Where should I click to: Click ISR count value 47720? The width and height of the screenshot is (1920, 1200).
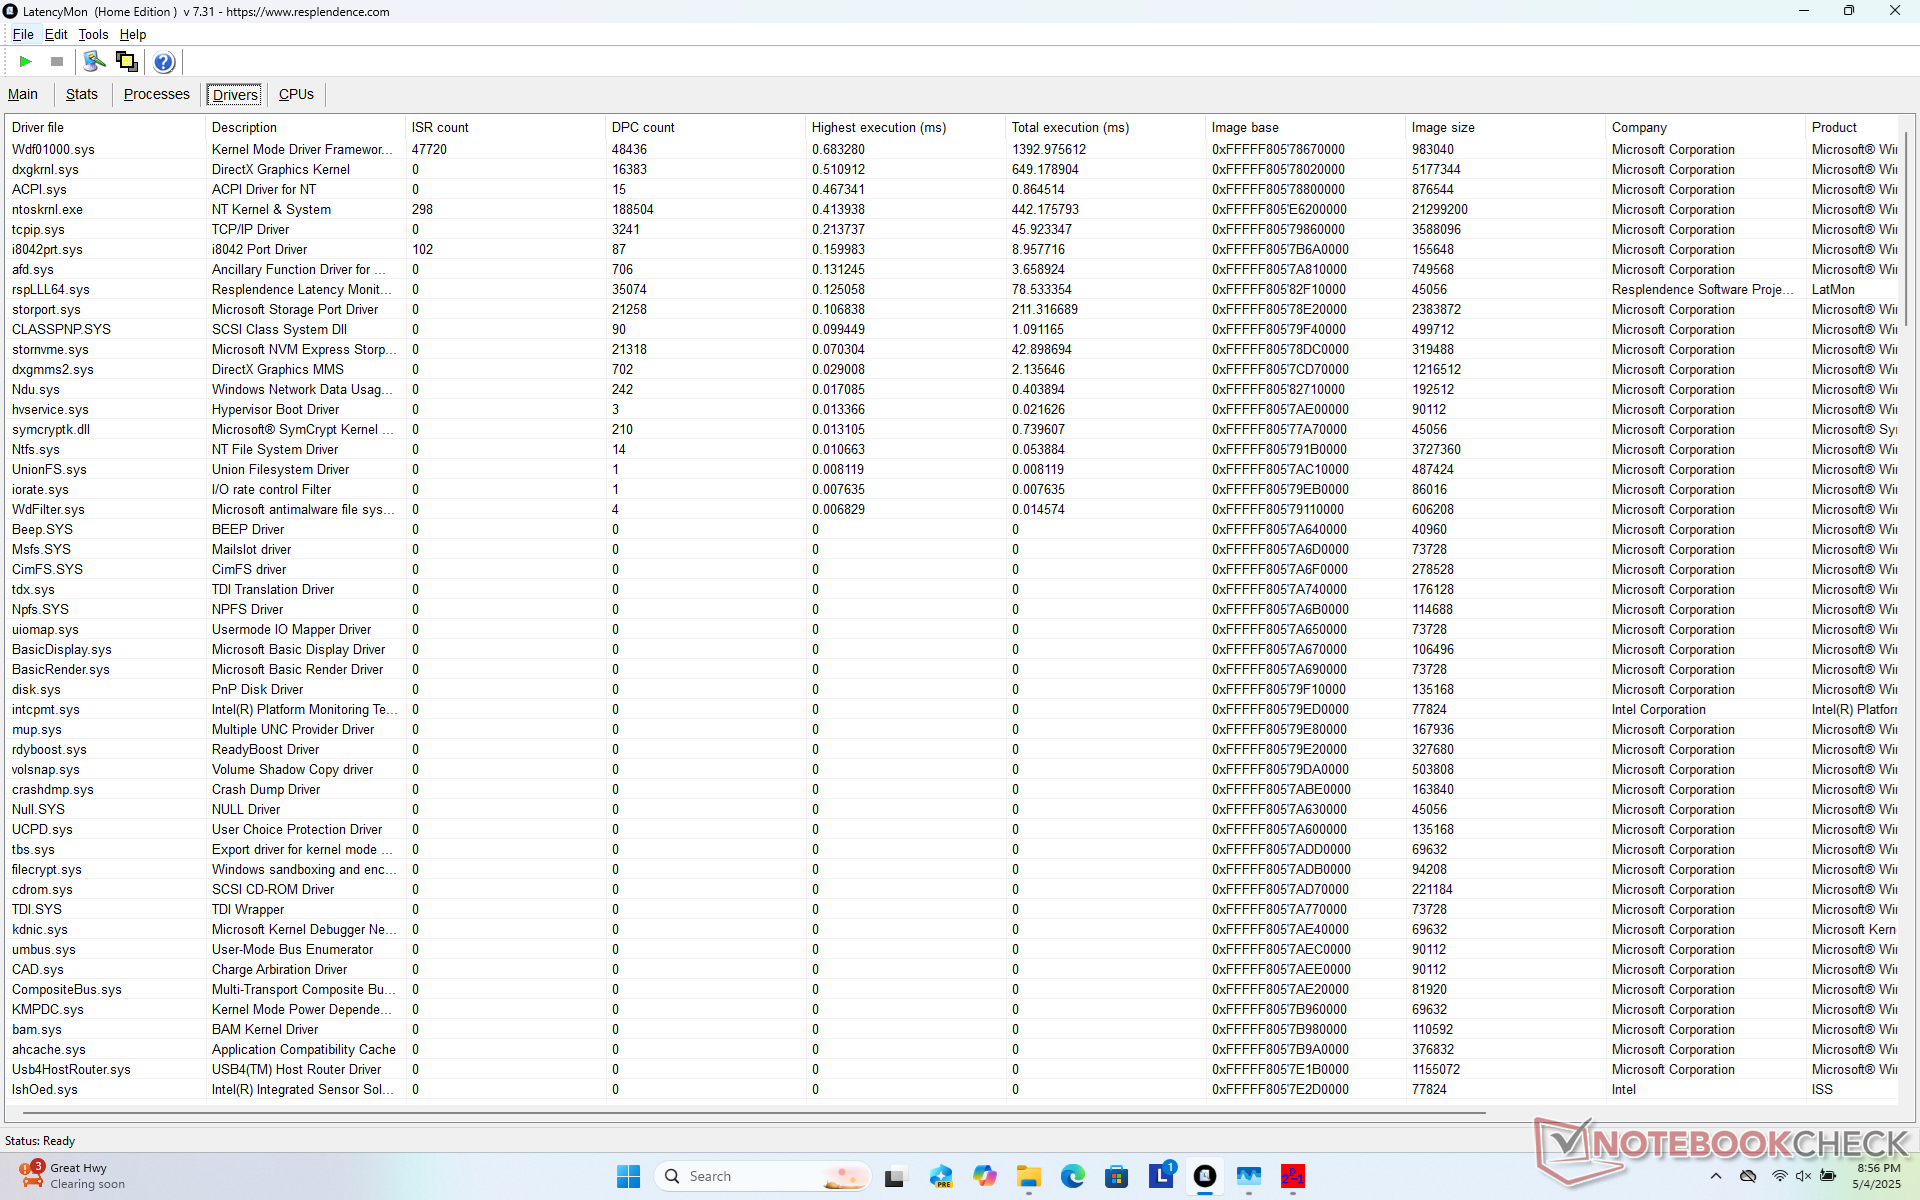[x=429, y=149]
